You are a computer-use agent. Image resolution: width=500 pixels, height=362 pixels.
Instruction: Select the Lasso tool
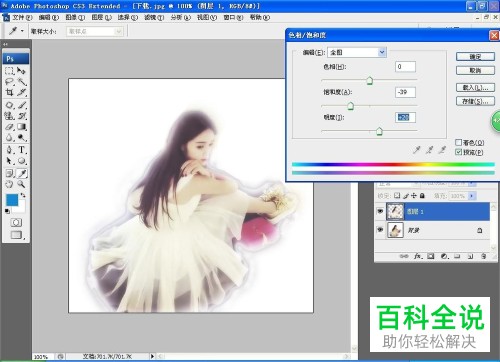point(9,82)
